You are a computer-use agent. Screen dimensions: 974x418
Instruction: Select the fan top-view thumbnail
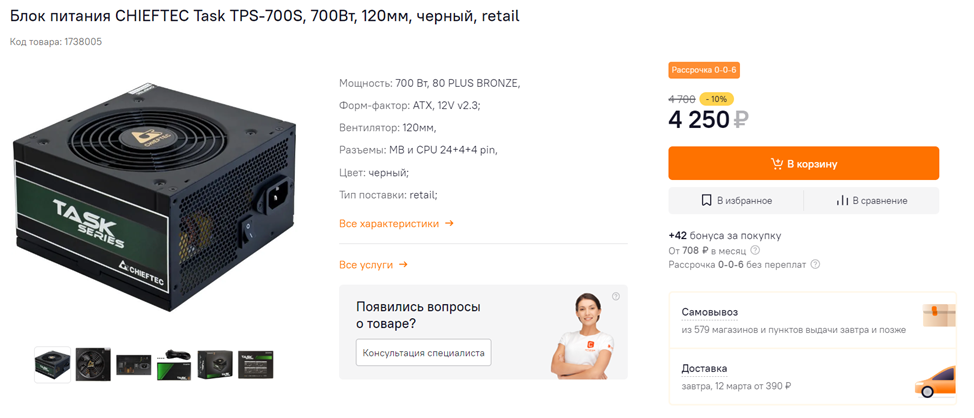(x=93, y=365)
